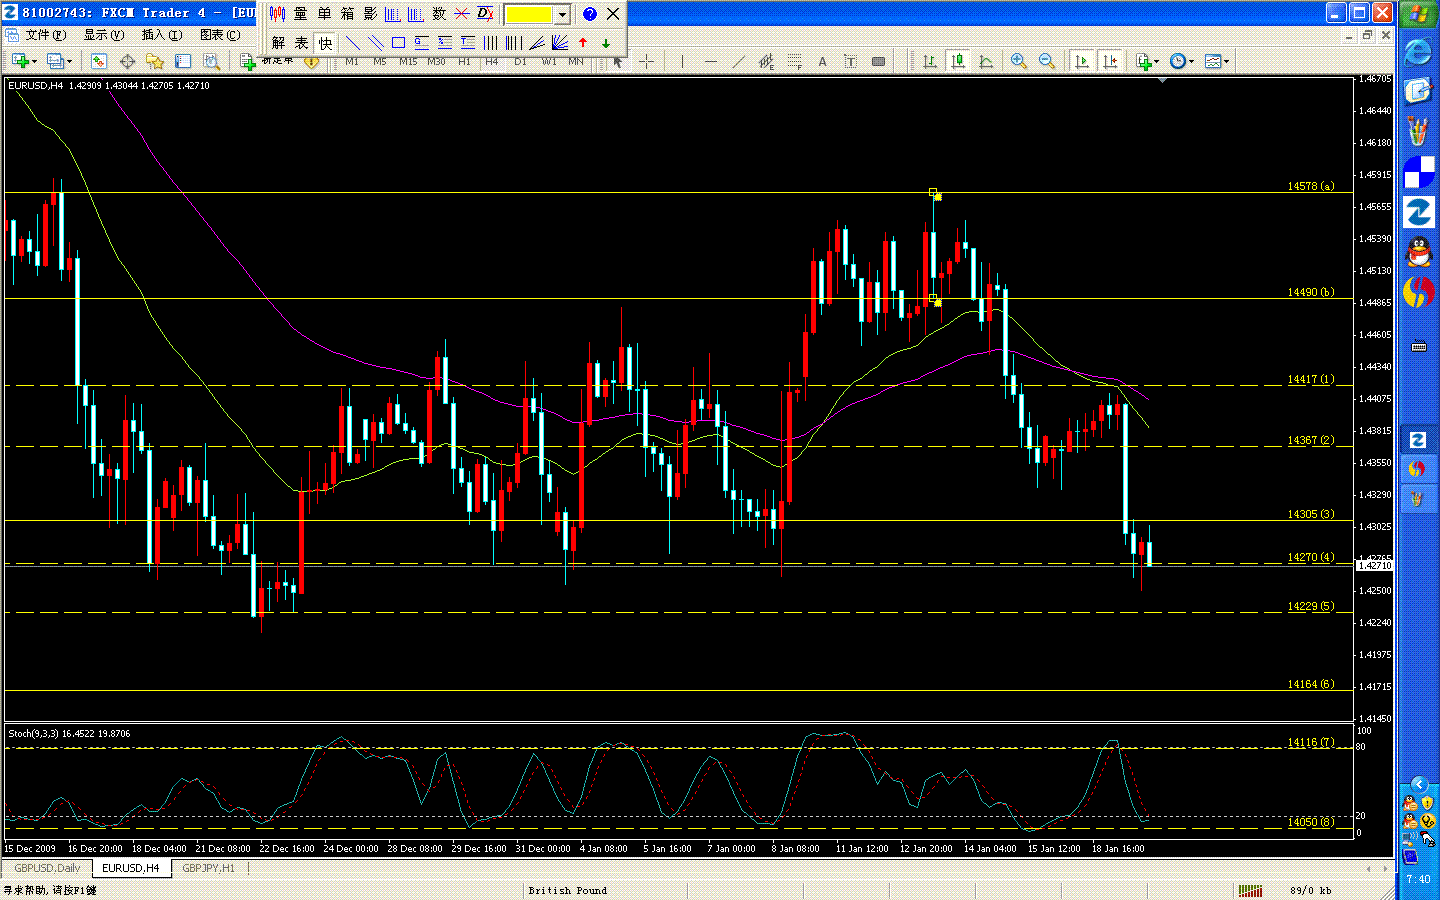Select the Text Label tool

850,62
